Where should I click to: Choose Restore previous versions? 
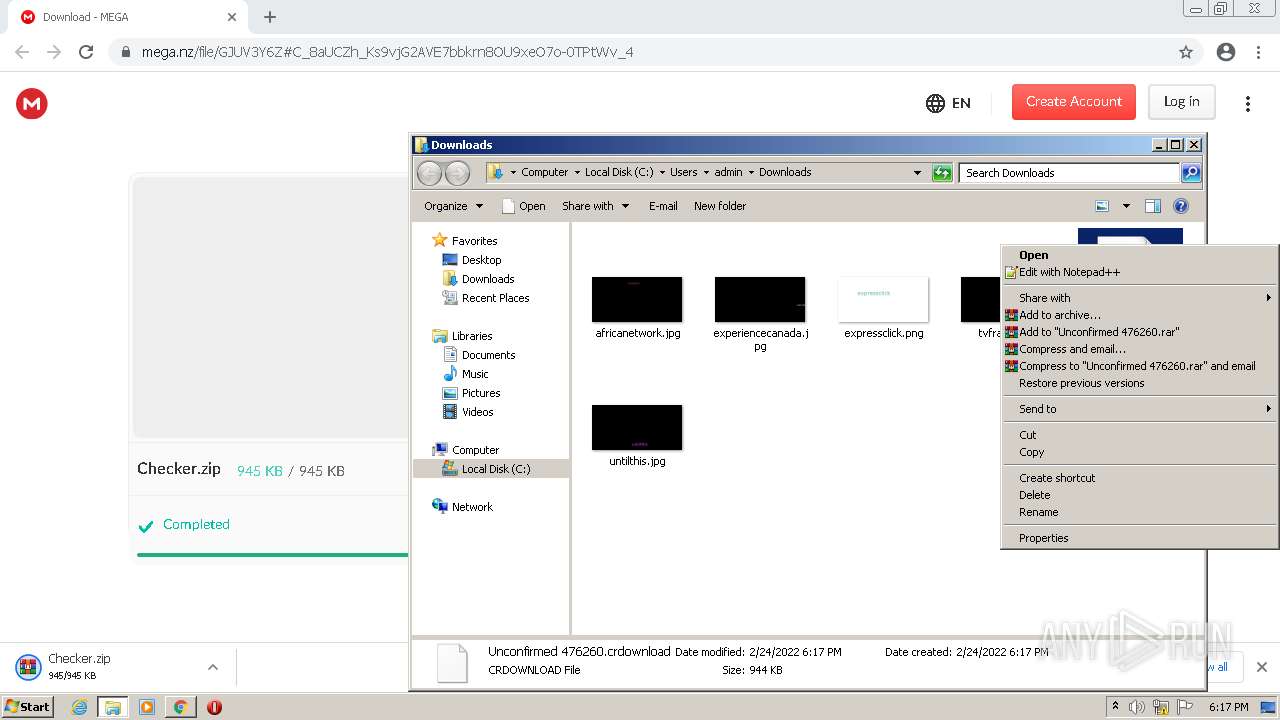[1140, 383]
